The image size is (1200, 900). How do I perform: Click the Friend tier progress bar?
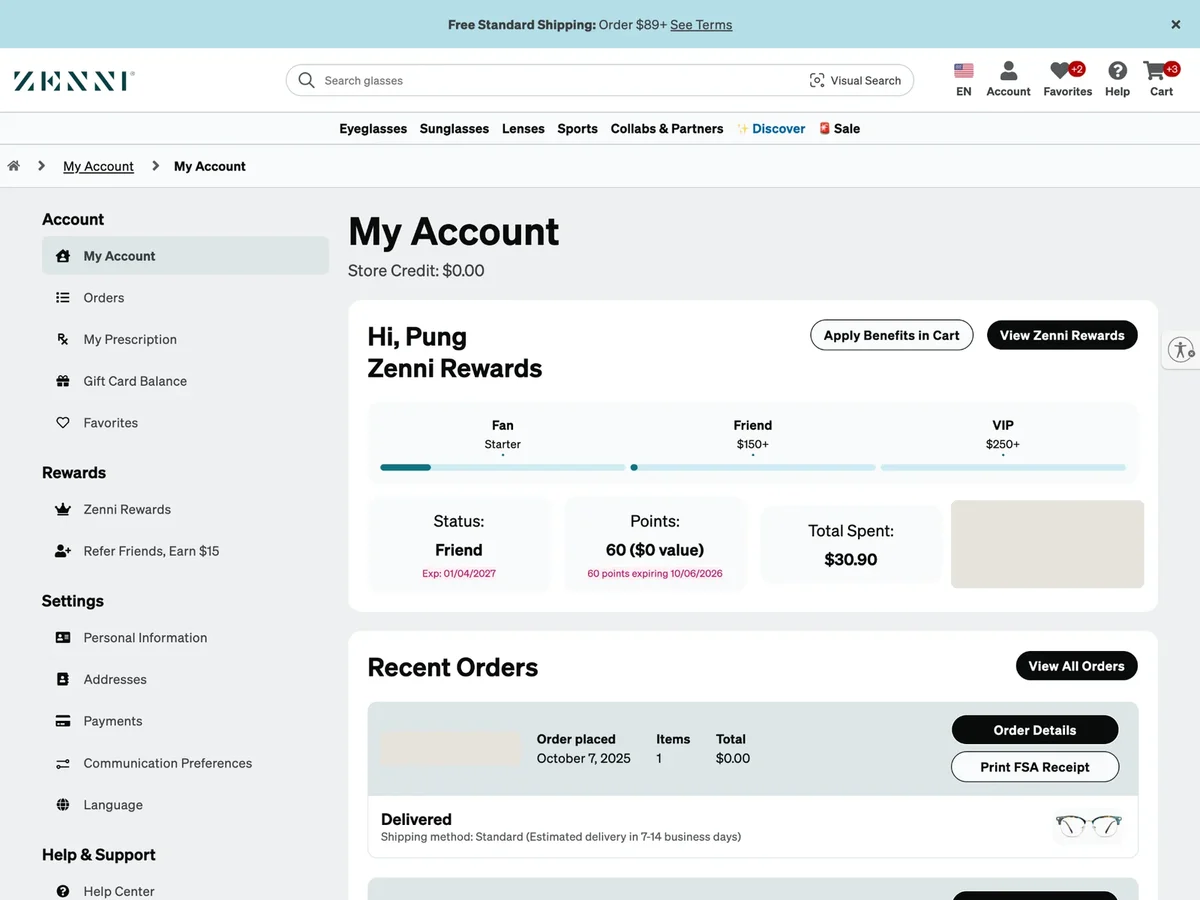pos(753,467)
